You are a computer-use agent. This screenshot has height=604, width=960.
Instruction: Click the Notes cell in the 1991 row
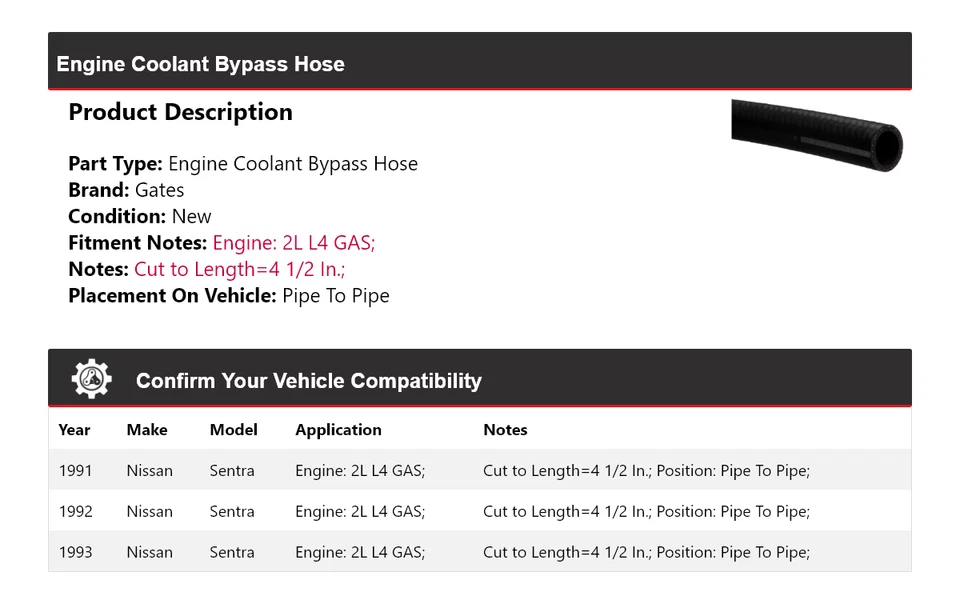click(646, 471)
